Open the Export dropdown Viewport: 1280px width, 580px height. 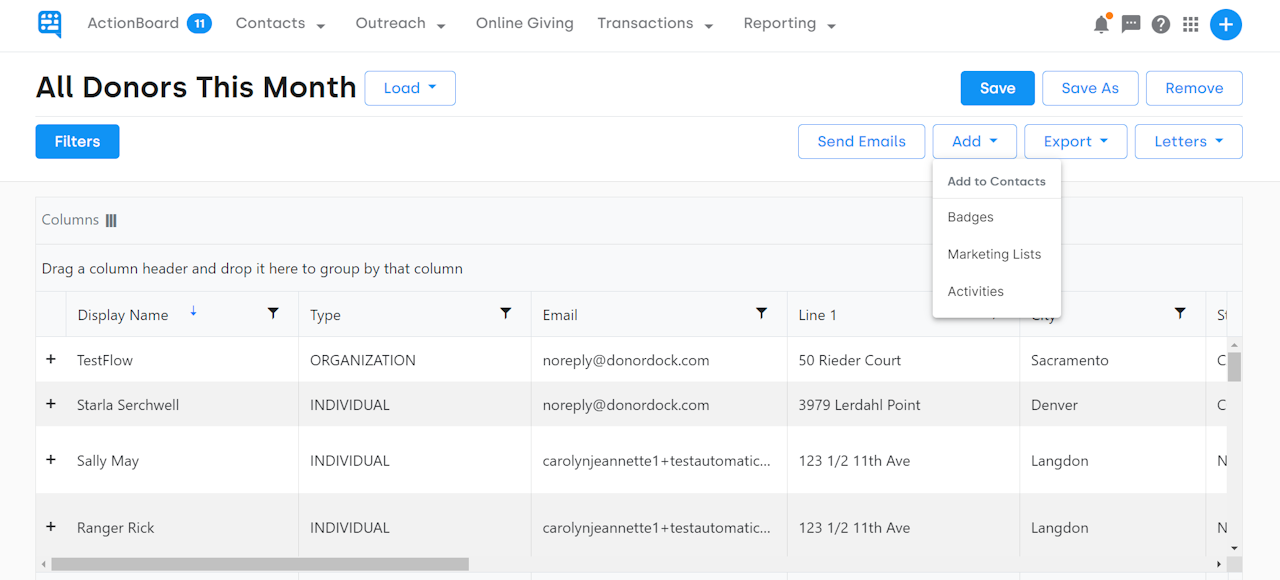1075,141
